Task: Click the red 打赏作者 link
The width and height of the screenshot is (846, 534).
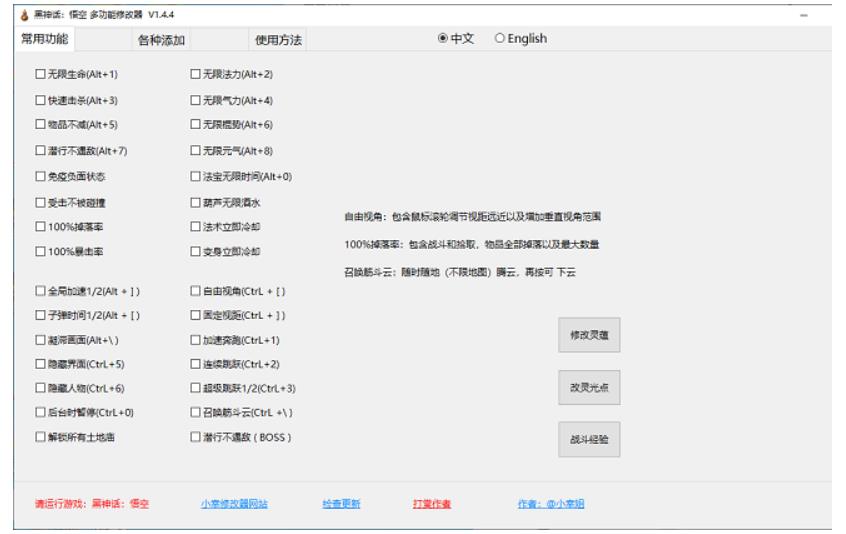Action: [x=432, y=504]
